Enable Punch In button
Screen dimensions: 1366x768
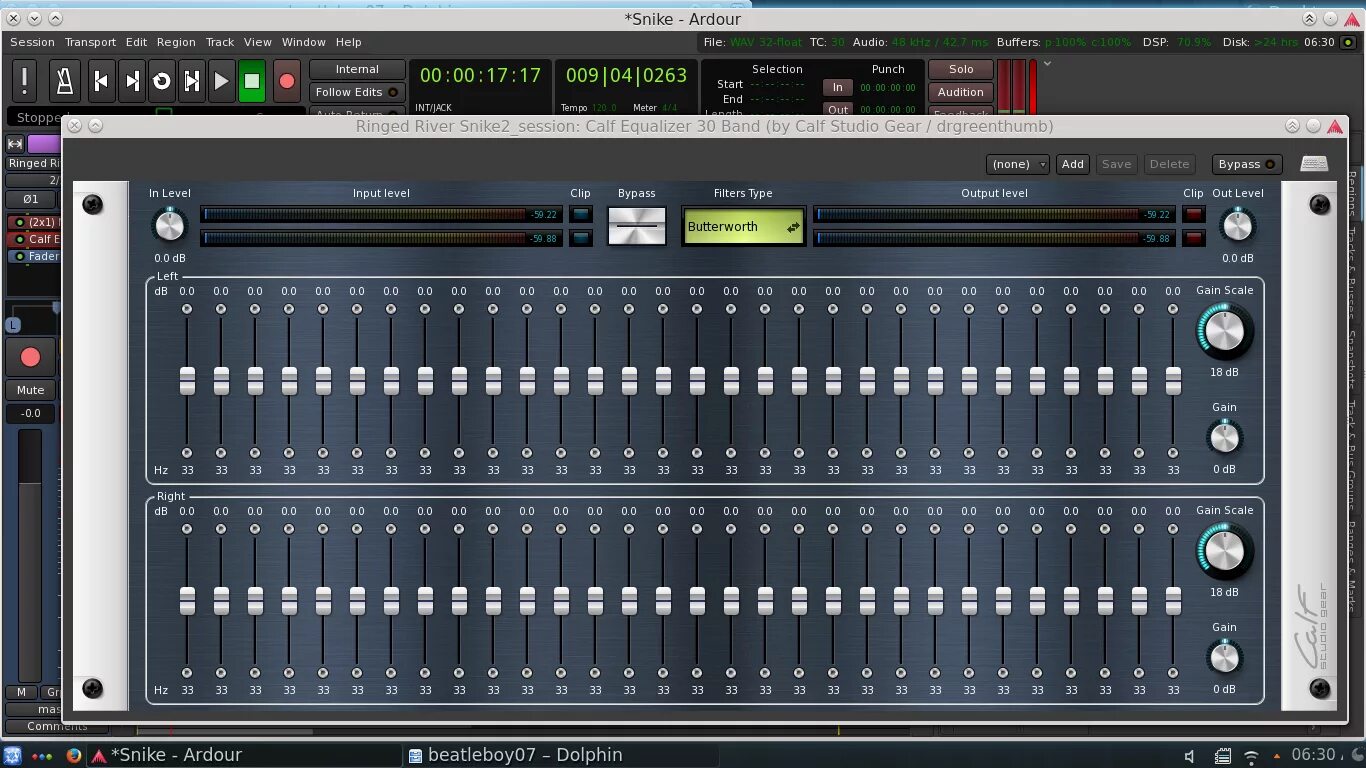[838, 88]
